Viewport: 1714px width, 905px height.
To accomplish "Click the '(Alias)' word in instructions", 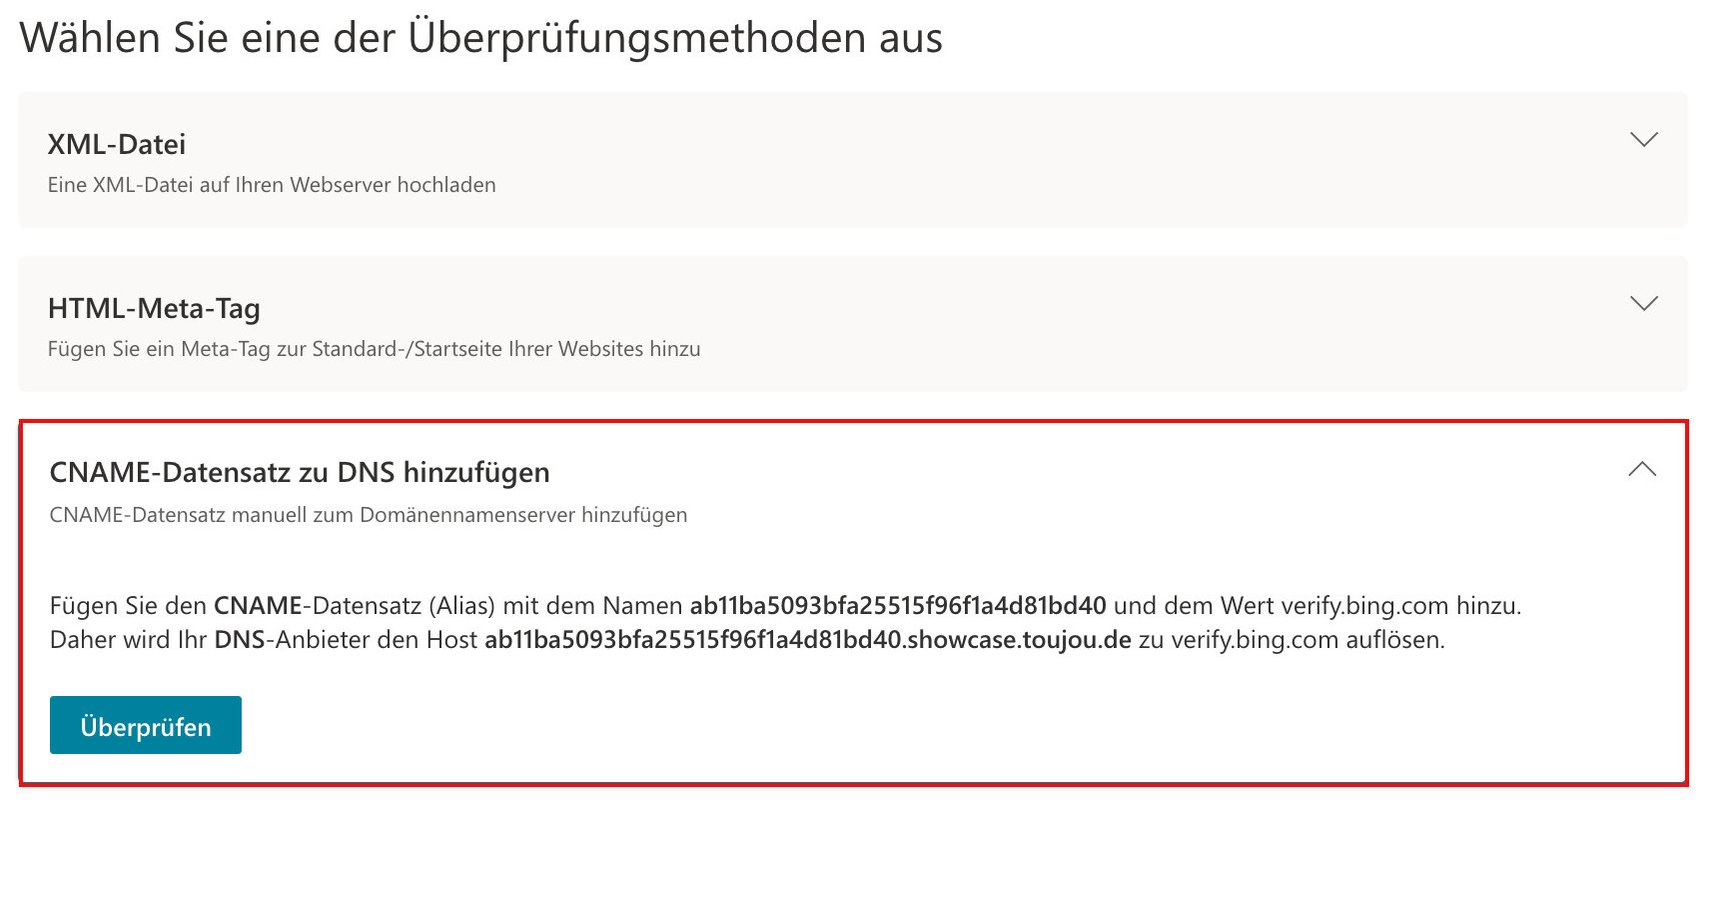I will [x=462, y=606].
